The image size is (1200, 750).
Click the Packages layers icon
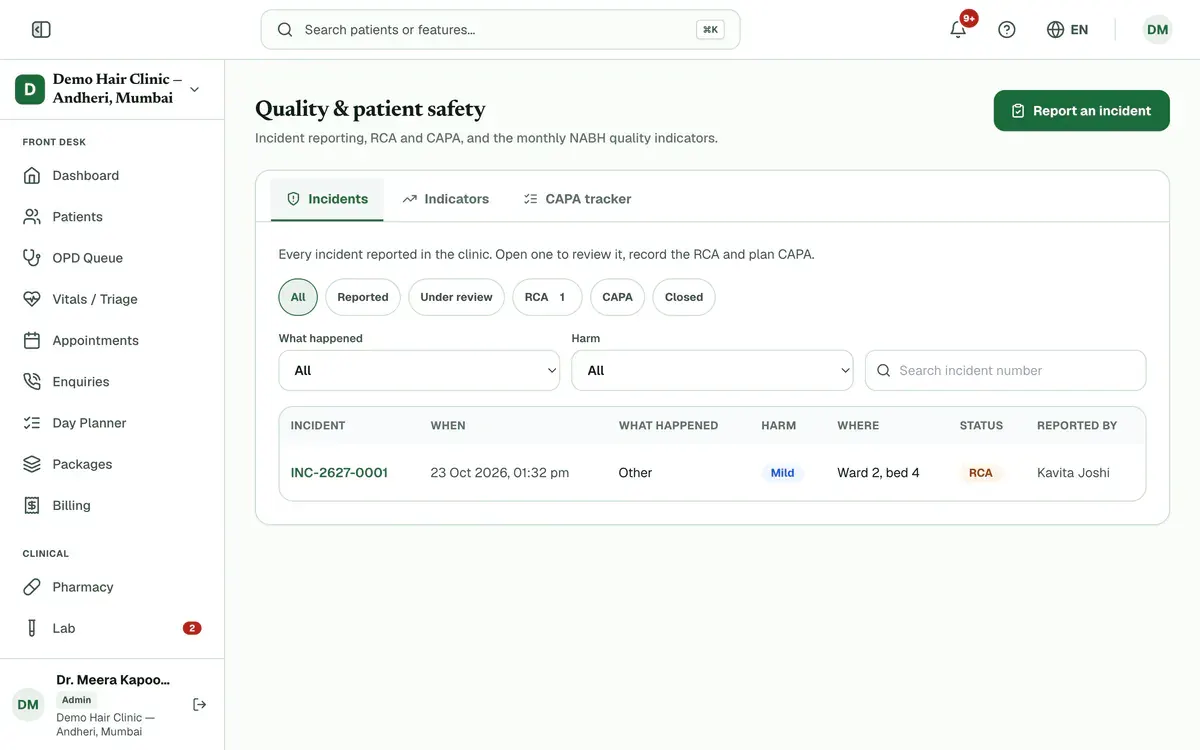(x=32, y=464)
